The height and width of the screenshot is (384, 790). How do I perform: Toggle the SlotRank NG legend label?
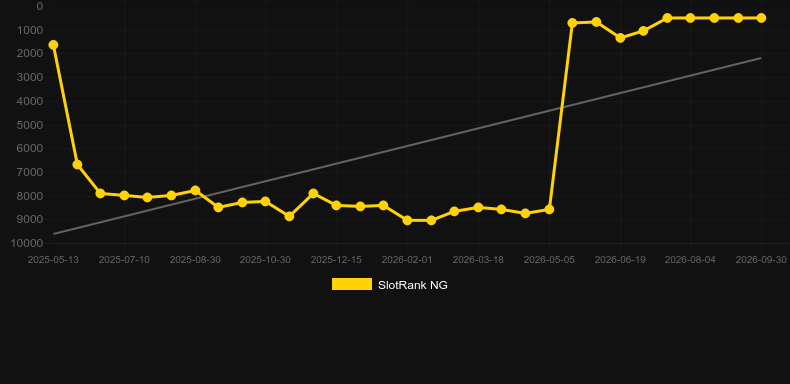(x=413, y=285)
